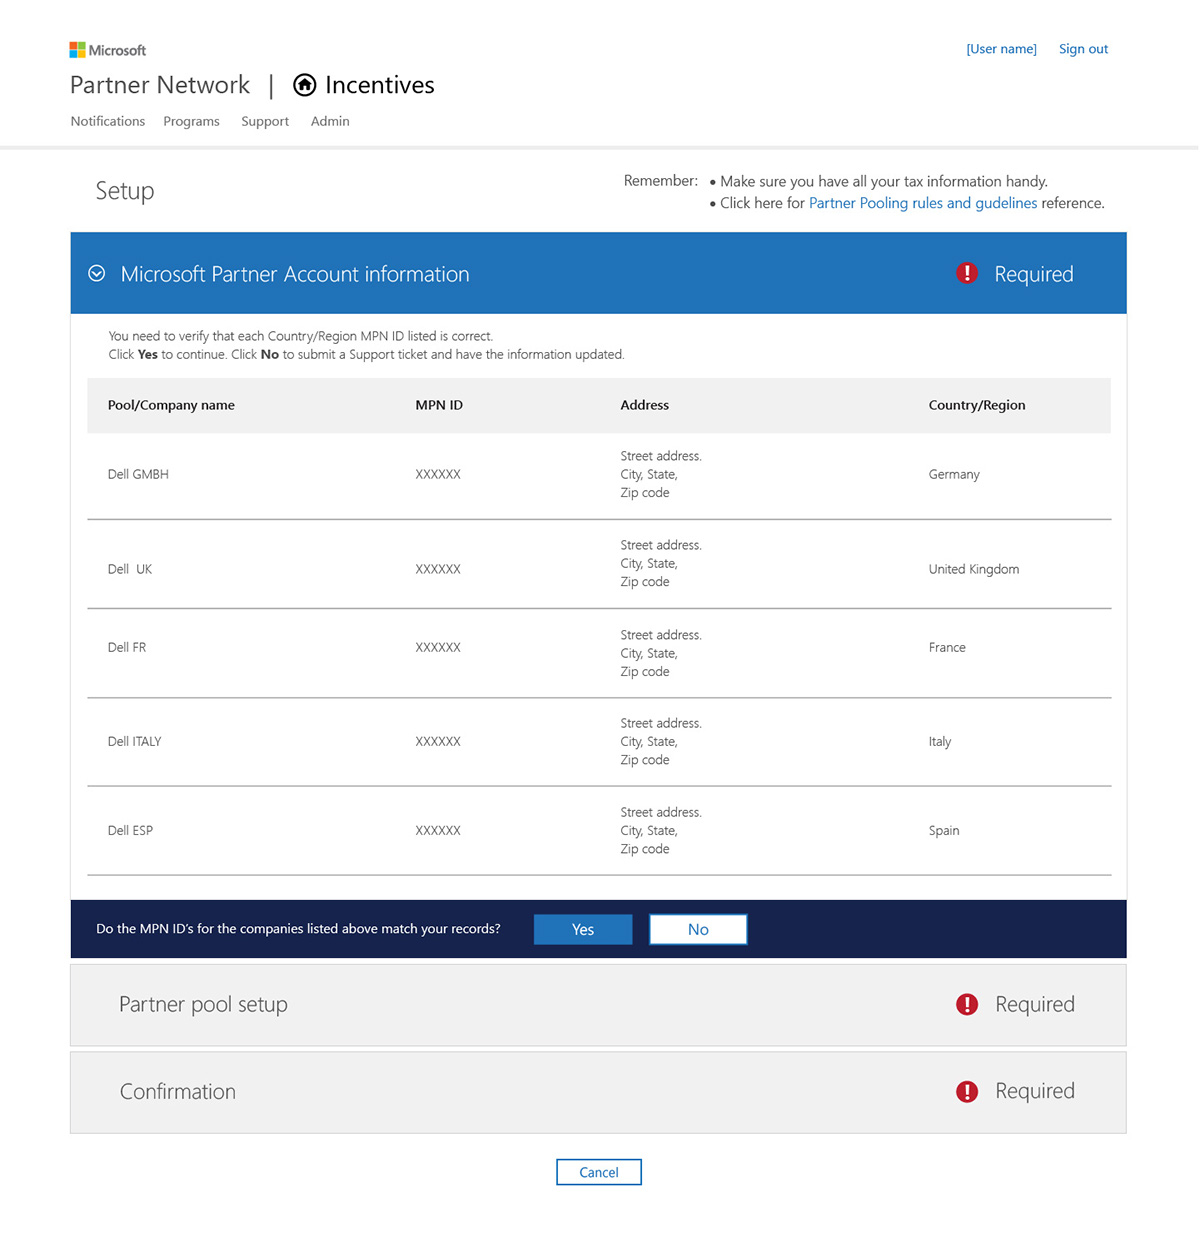The width and height of the screenshot is (1200, 1237).
Task: Click the address cell for Dell ESP
Action: pyautogui.click(x=661, y=830)
